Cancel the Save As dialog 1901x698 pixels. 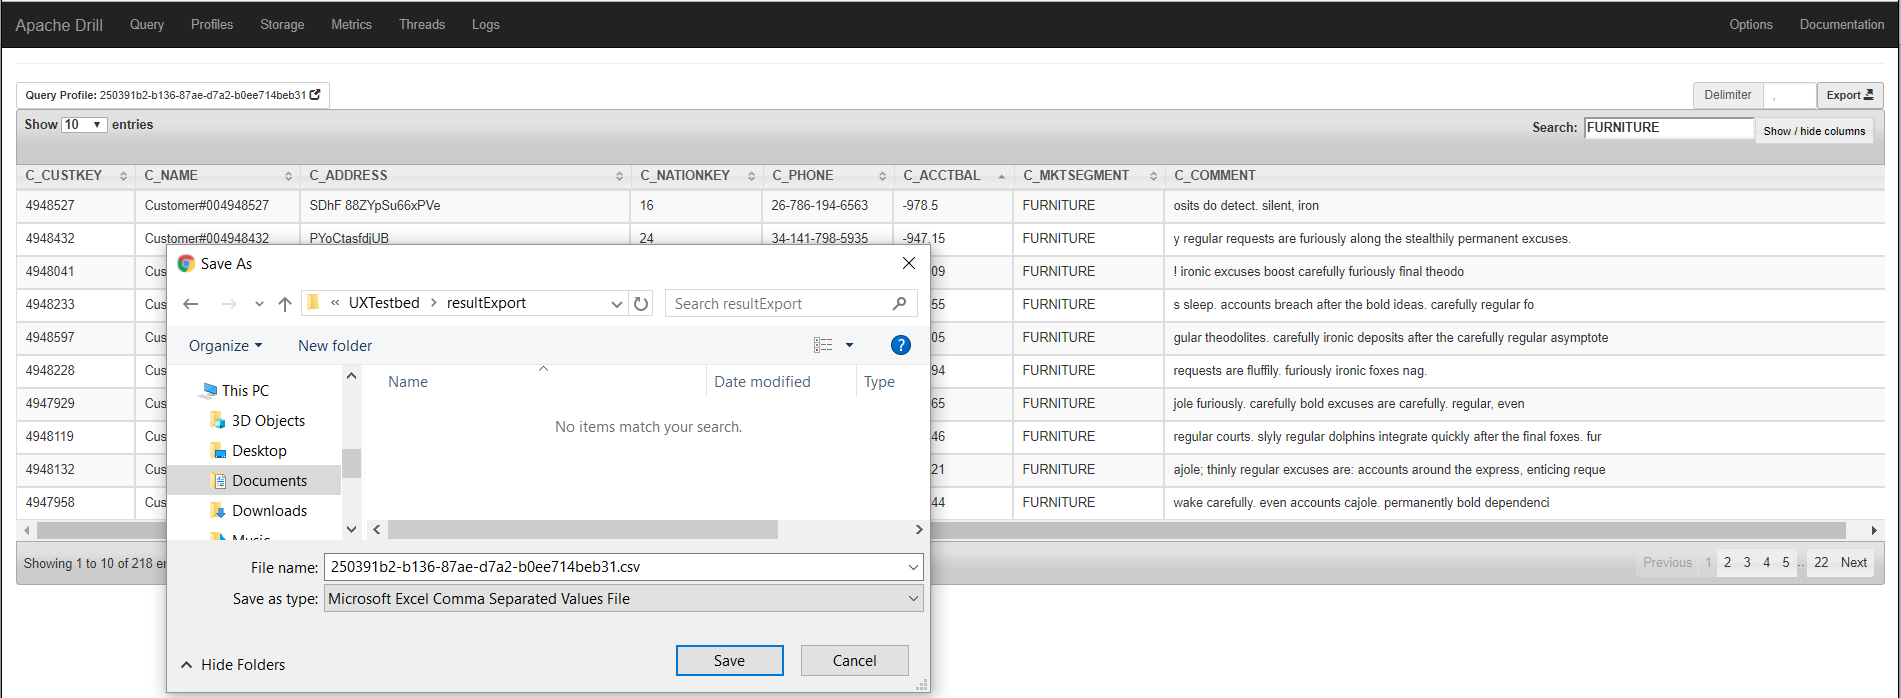click(x=854, y=661)
